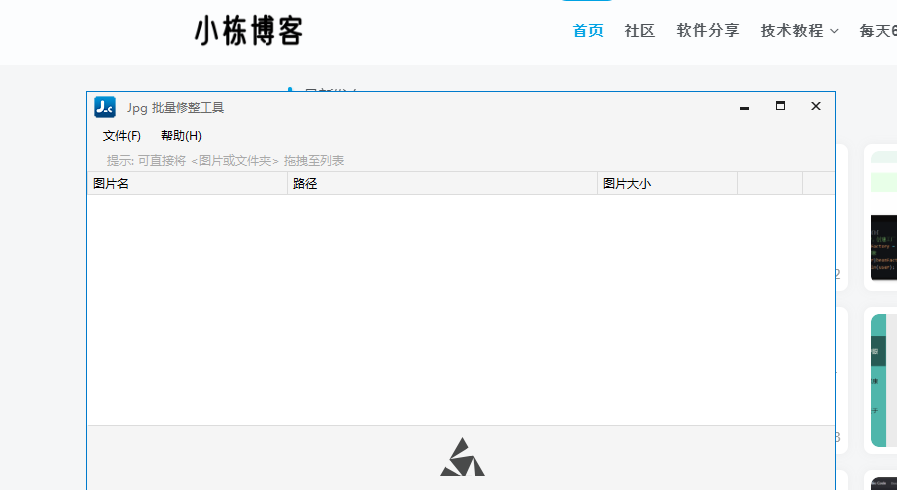The height and width of the screenshot is (490, 897).
Task: Open the 帮助(H) menu
Action: point(181,136)
